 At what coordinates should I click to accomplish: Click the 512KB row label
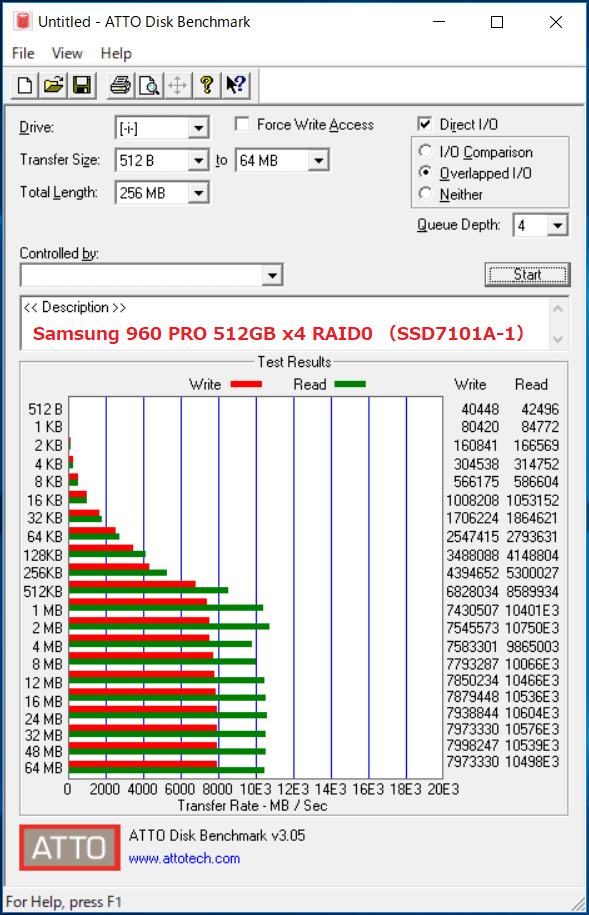click(43, 592)
